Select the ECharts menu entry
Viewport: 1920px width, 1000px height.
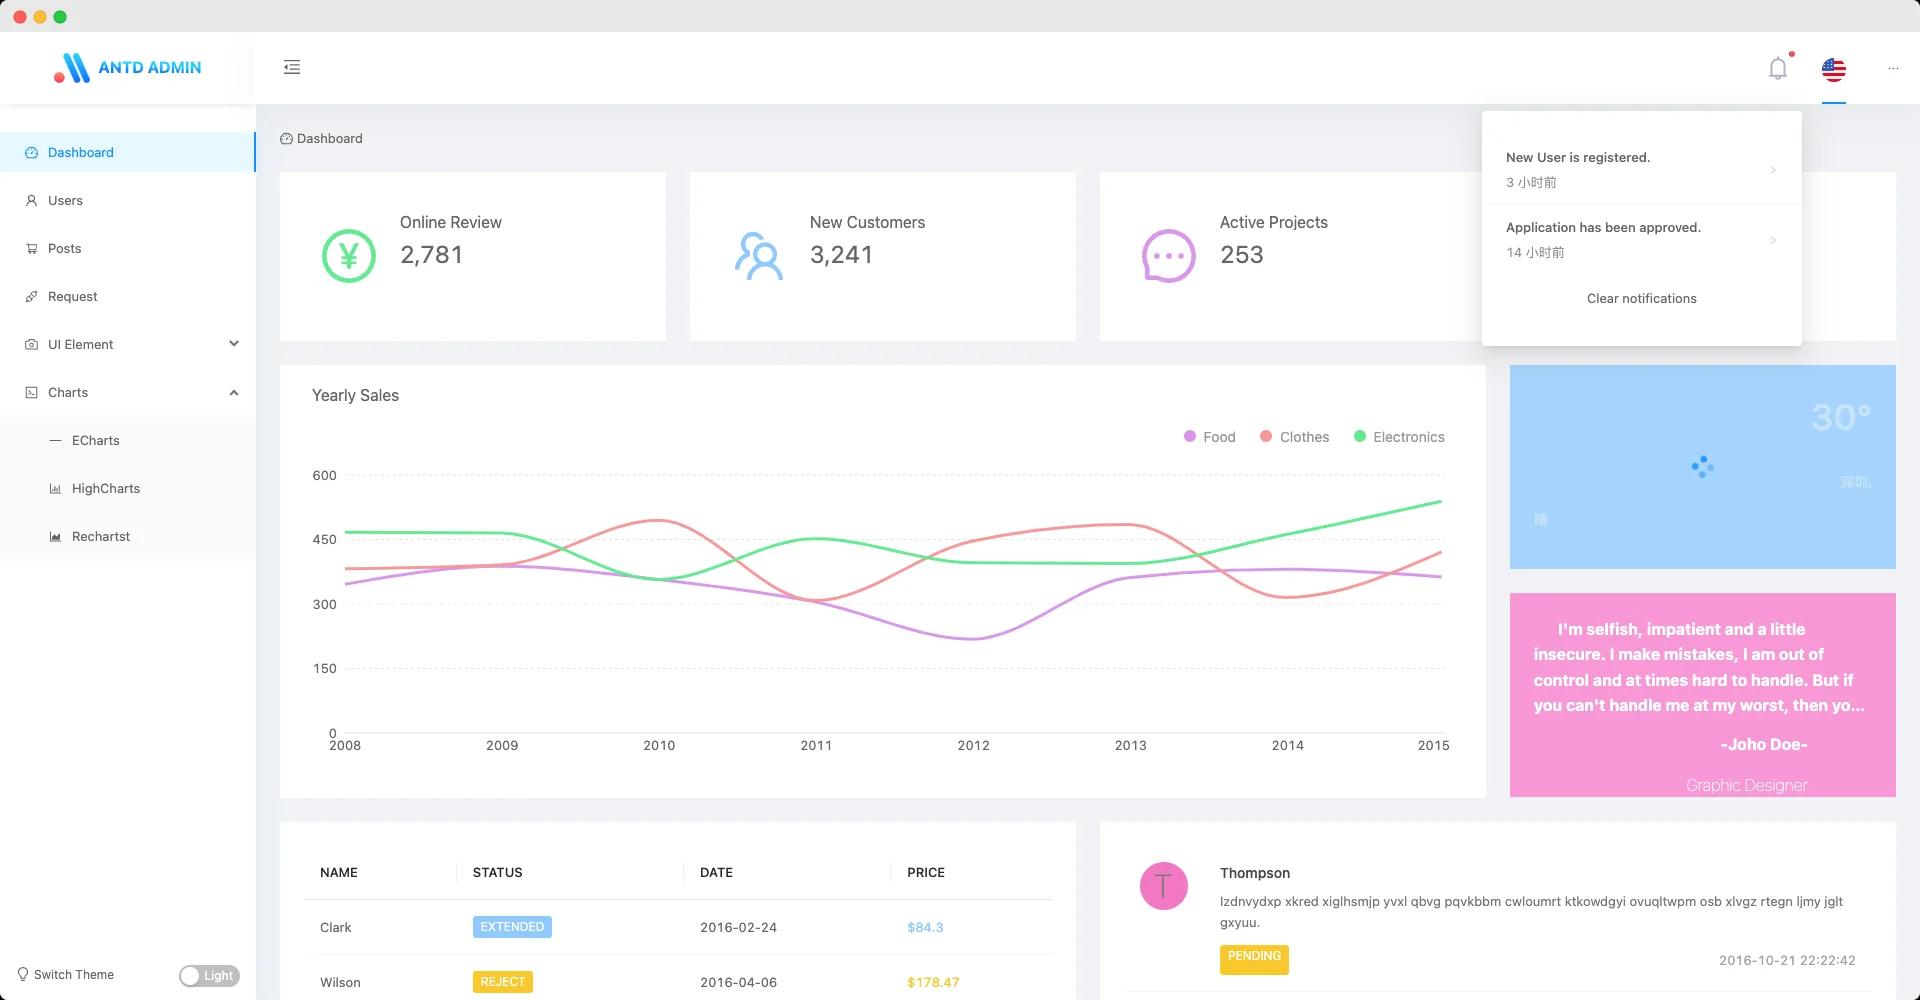click(x=95, y=440)
